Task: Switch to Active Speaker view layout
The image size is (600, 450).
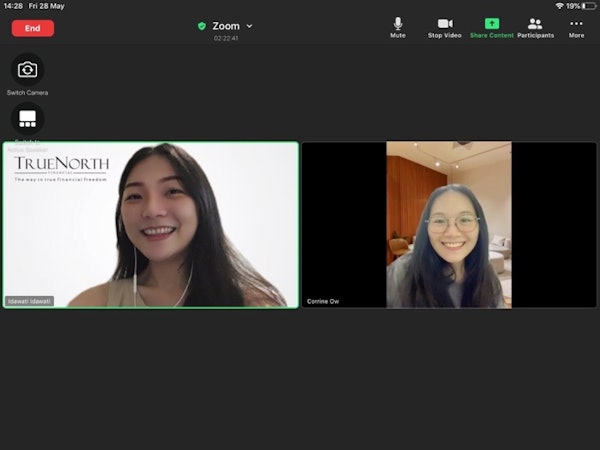Action: pyautogui.click(x=28, y=119)
